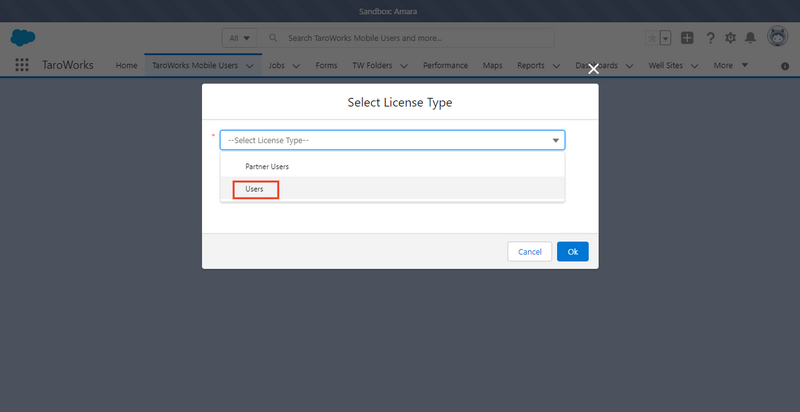Open the Setup gear icon

coord(730,38)
